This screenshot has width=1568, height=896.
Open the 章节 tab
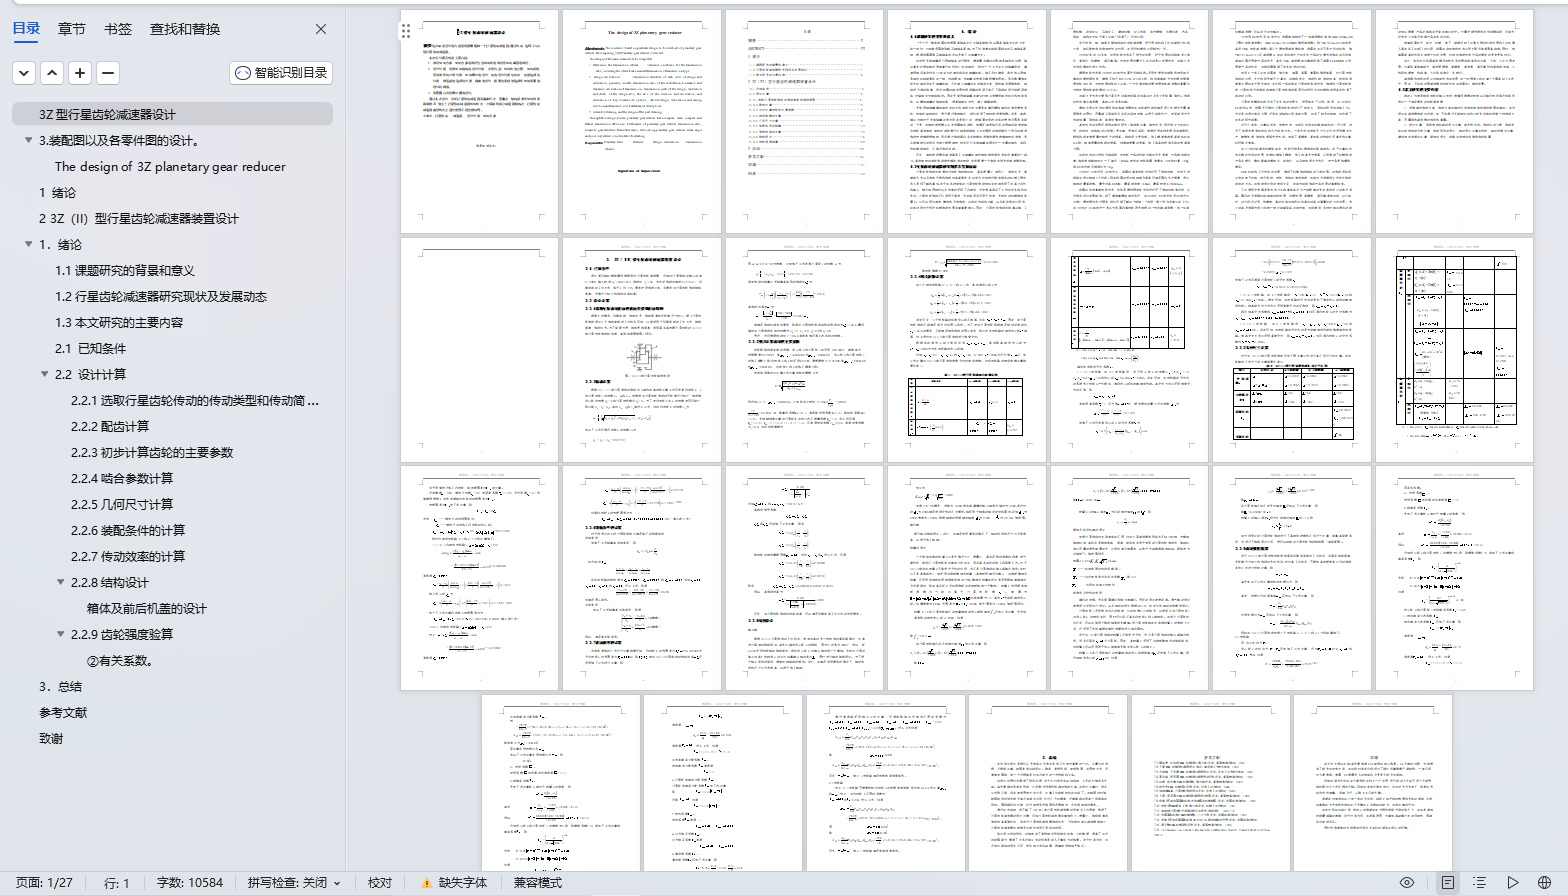pyautogui.click(x=72, y=29)
